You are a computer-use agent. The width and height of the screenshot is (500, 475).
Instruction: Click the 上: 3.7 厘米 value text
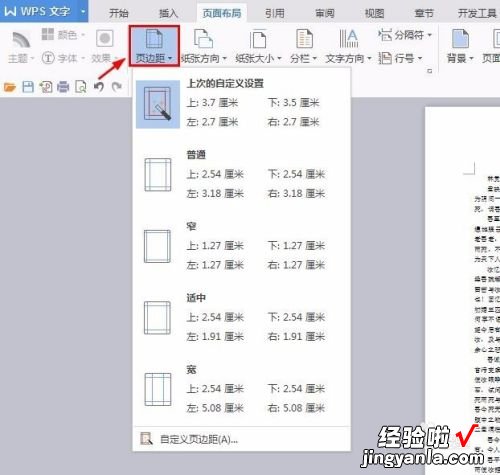(212, 103)
